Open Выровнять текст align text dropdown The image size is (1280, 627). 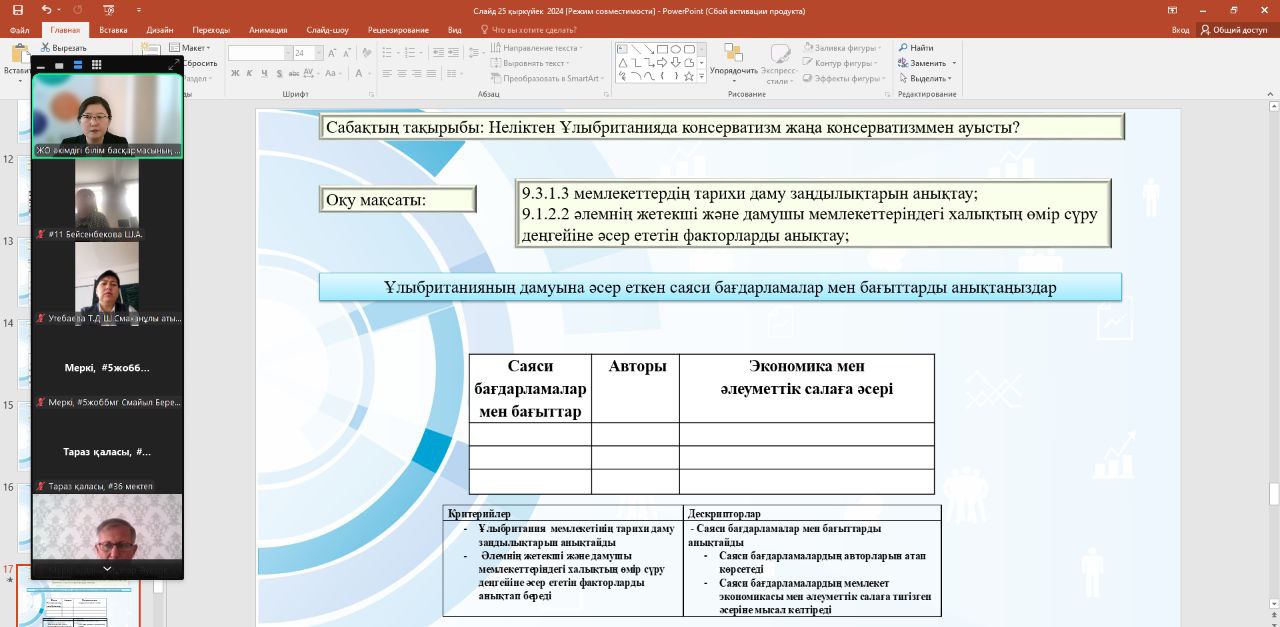[531, 62]
